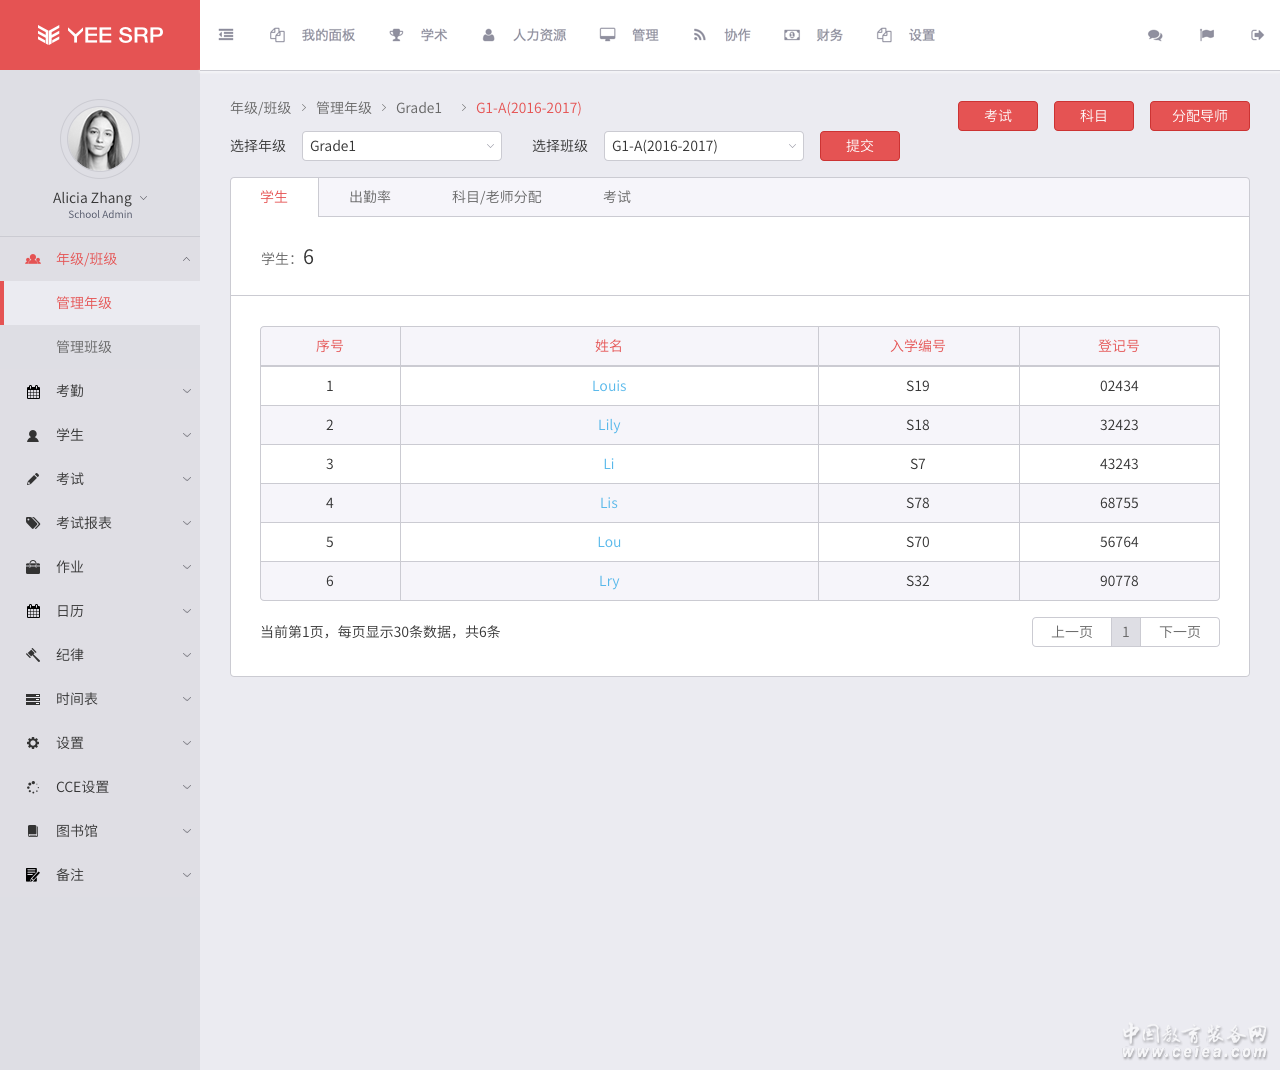Click the calendar icon beside 日历
The height and width of the screenshot is (1070, 1280).
coord(33,611)
